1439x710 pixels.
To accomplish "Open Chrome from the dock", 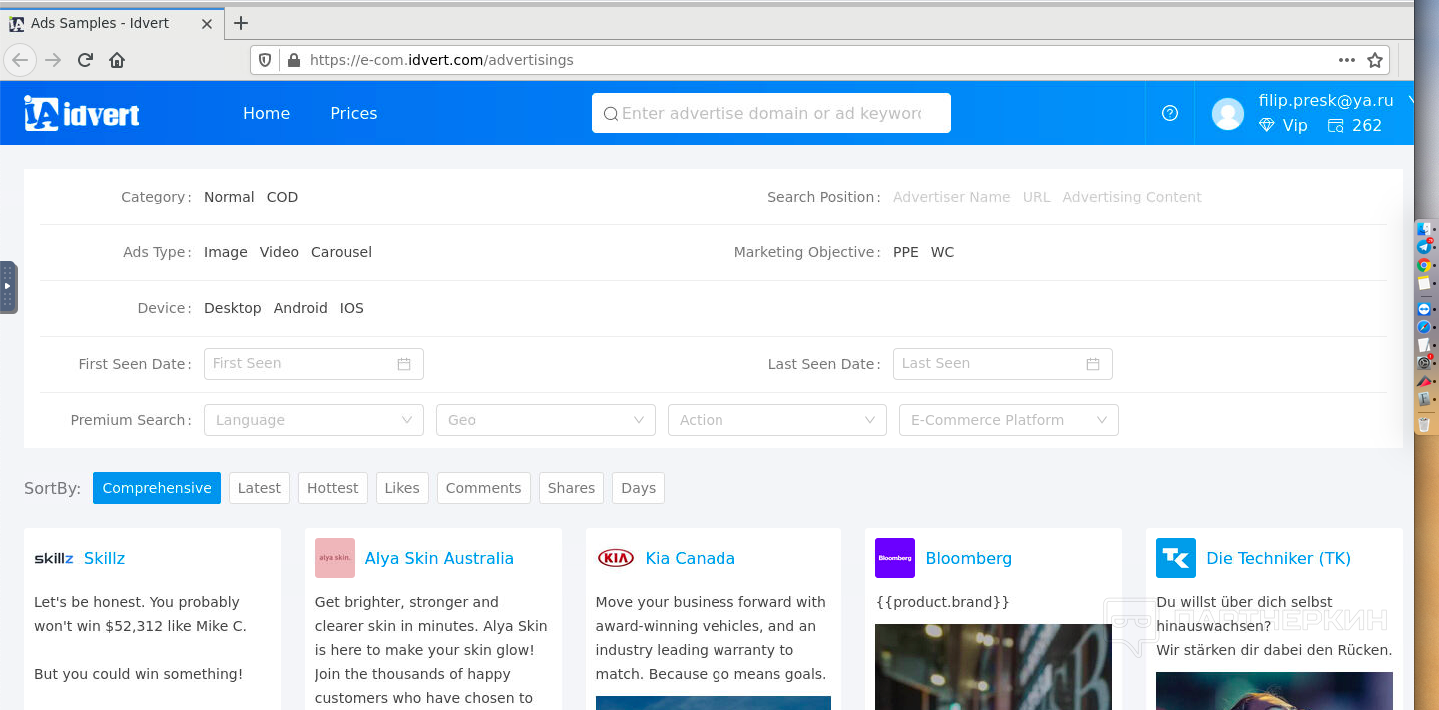I will click(1424, 265).
